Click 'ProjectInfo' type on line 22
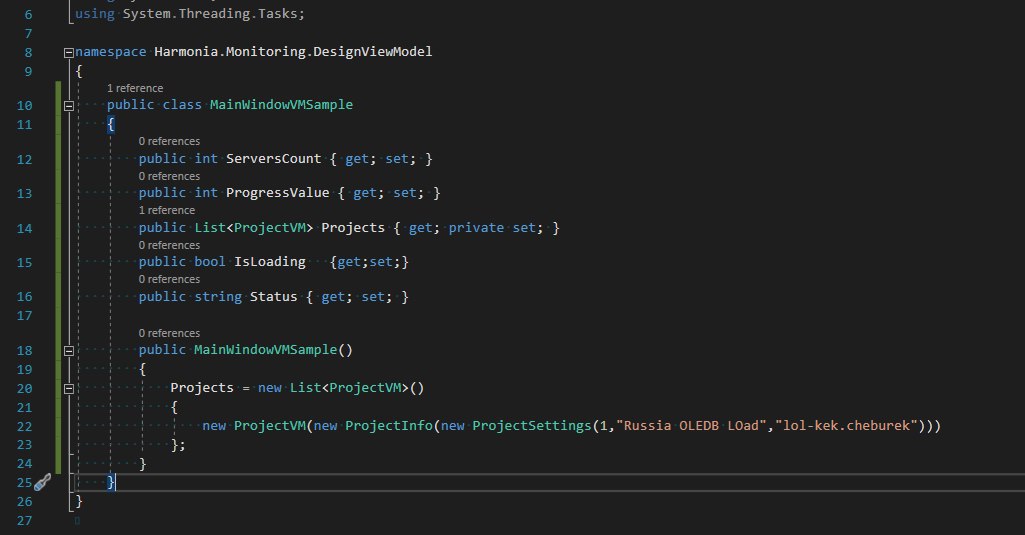Image resolution: width=1025 pixels, height=535 pixels. (388, 426)
